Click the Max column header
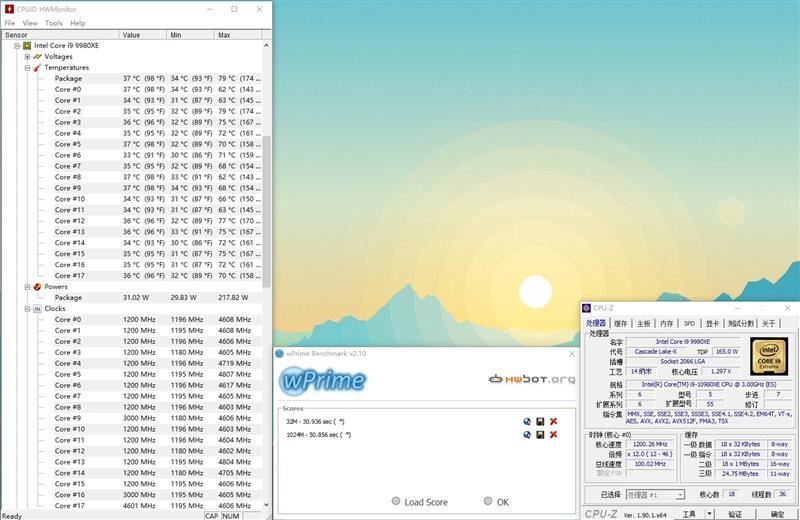This screenshot has height=520, width=800. tap(238, 35)
